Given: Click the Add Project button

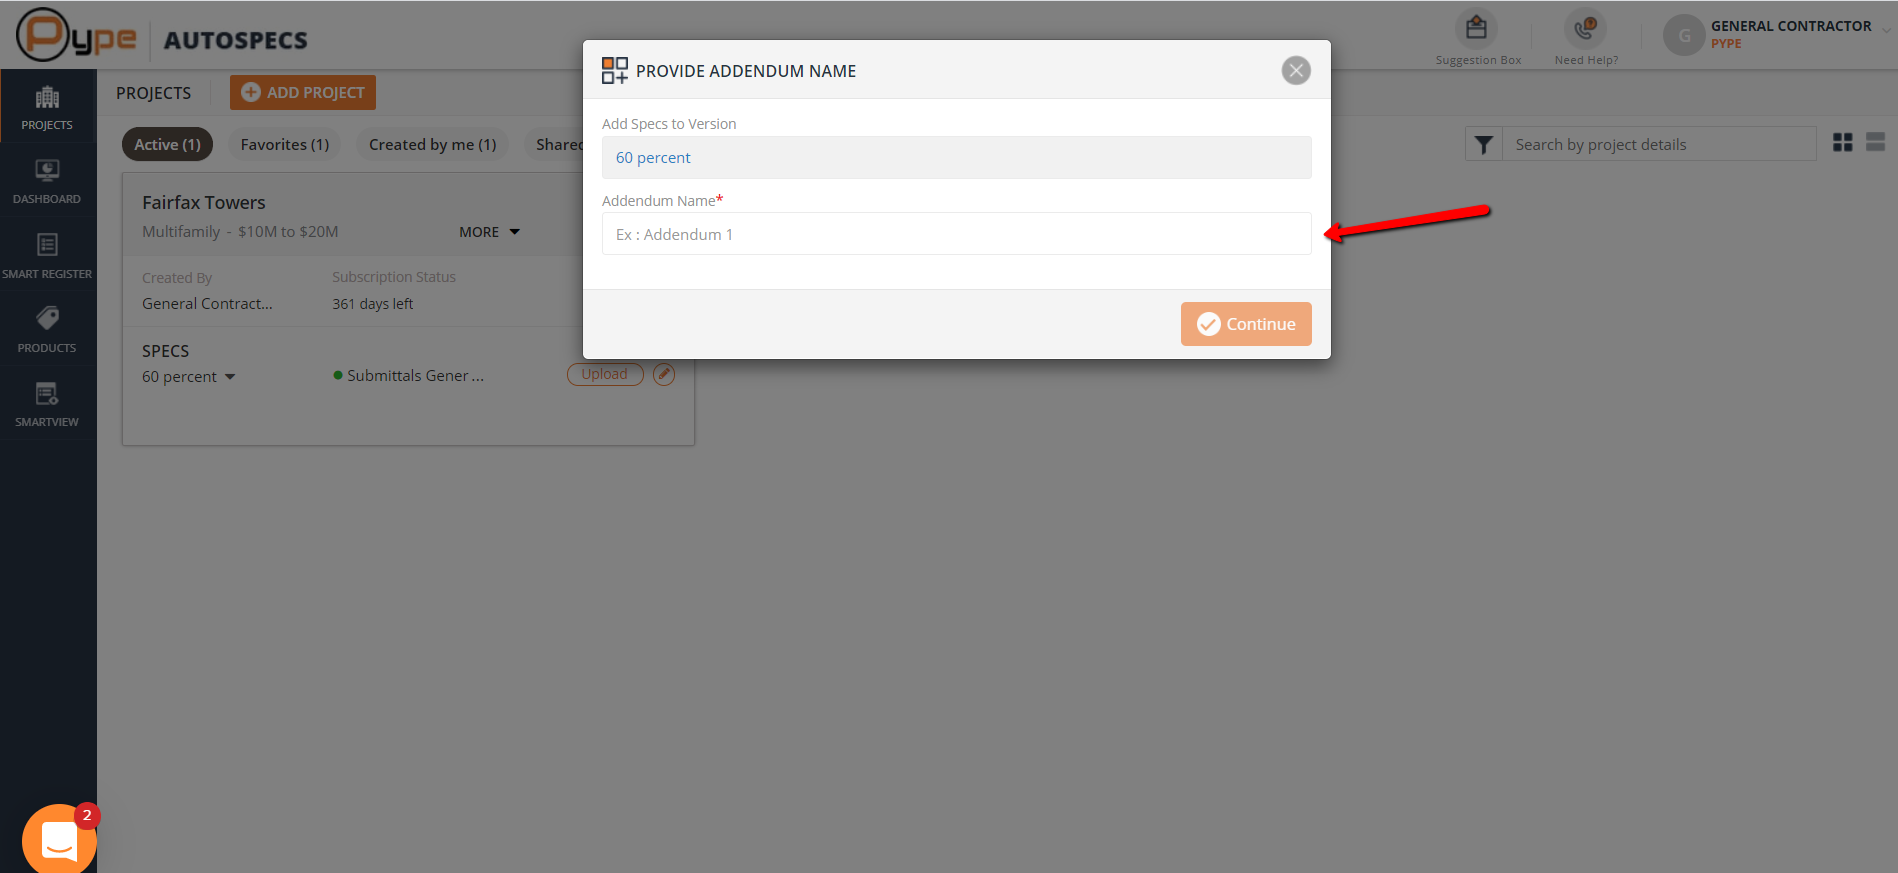Looking at the screenshot, I should (303, 92).
